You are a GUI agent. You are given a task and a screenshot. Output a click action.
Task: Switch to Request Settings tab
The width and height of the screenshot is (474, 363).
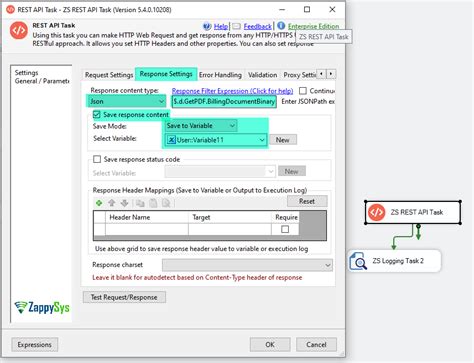[109, 75]
